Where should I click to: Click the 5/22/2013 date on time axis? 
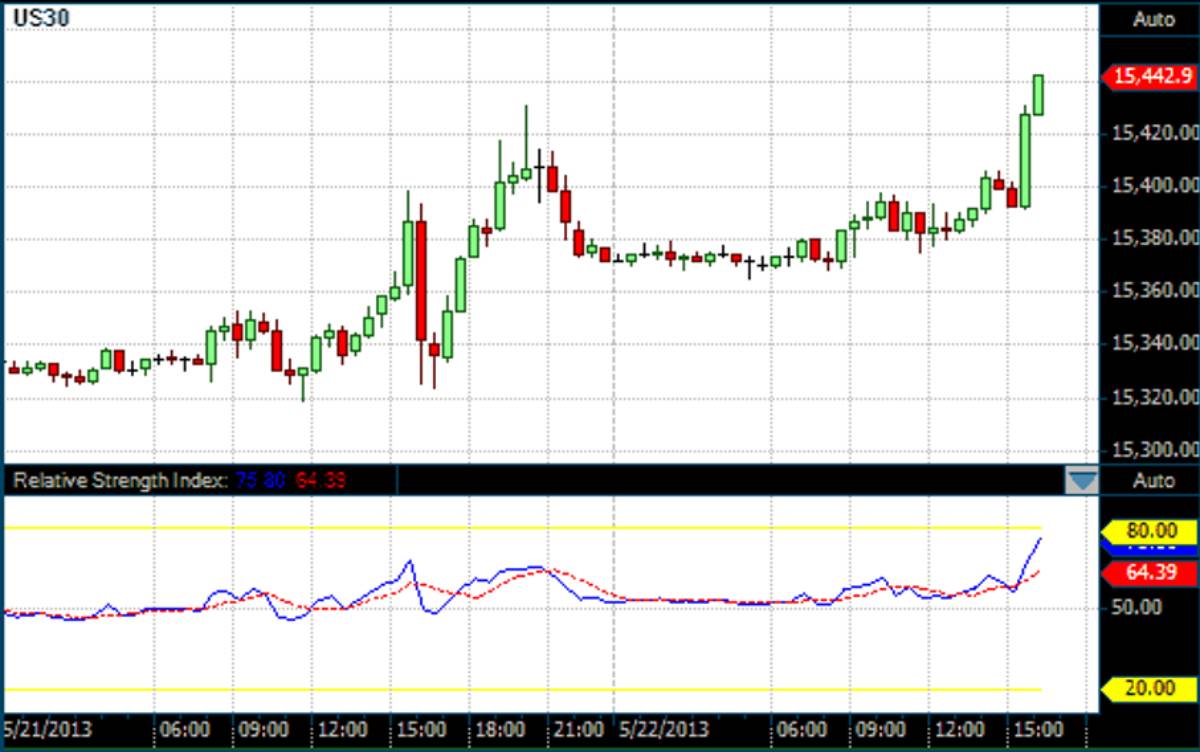click(x=664, y=728)
